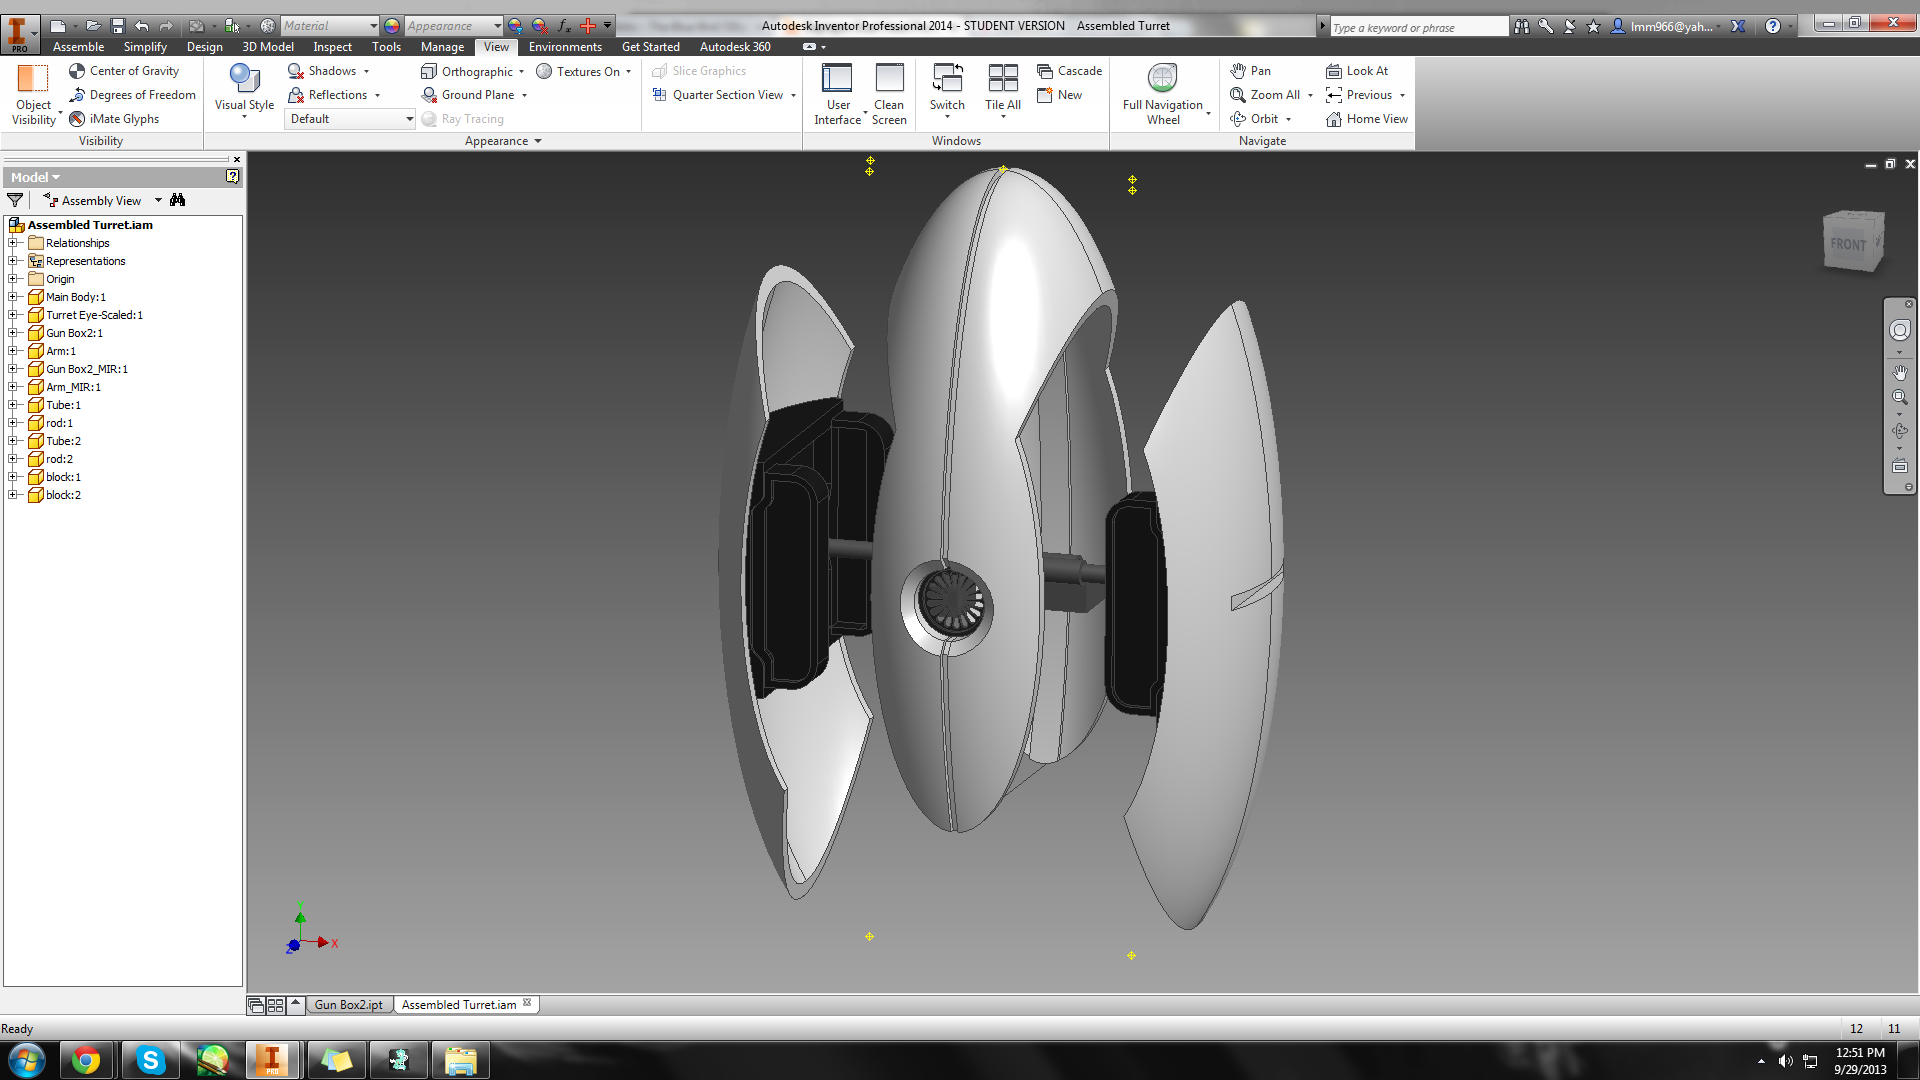Screen dimensions: 1920x1080
Task: Switch to the Assemble ribbon tab
Action: point(78,47)
